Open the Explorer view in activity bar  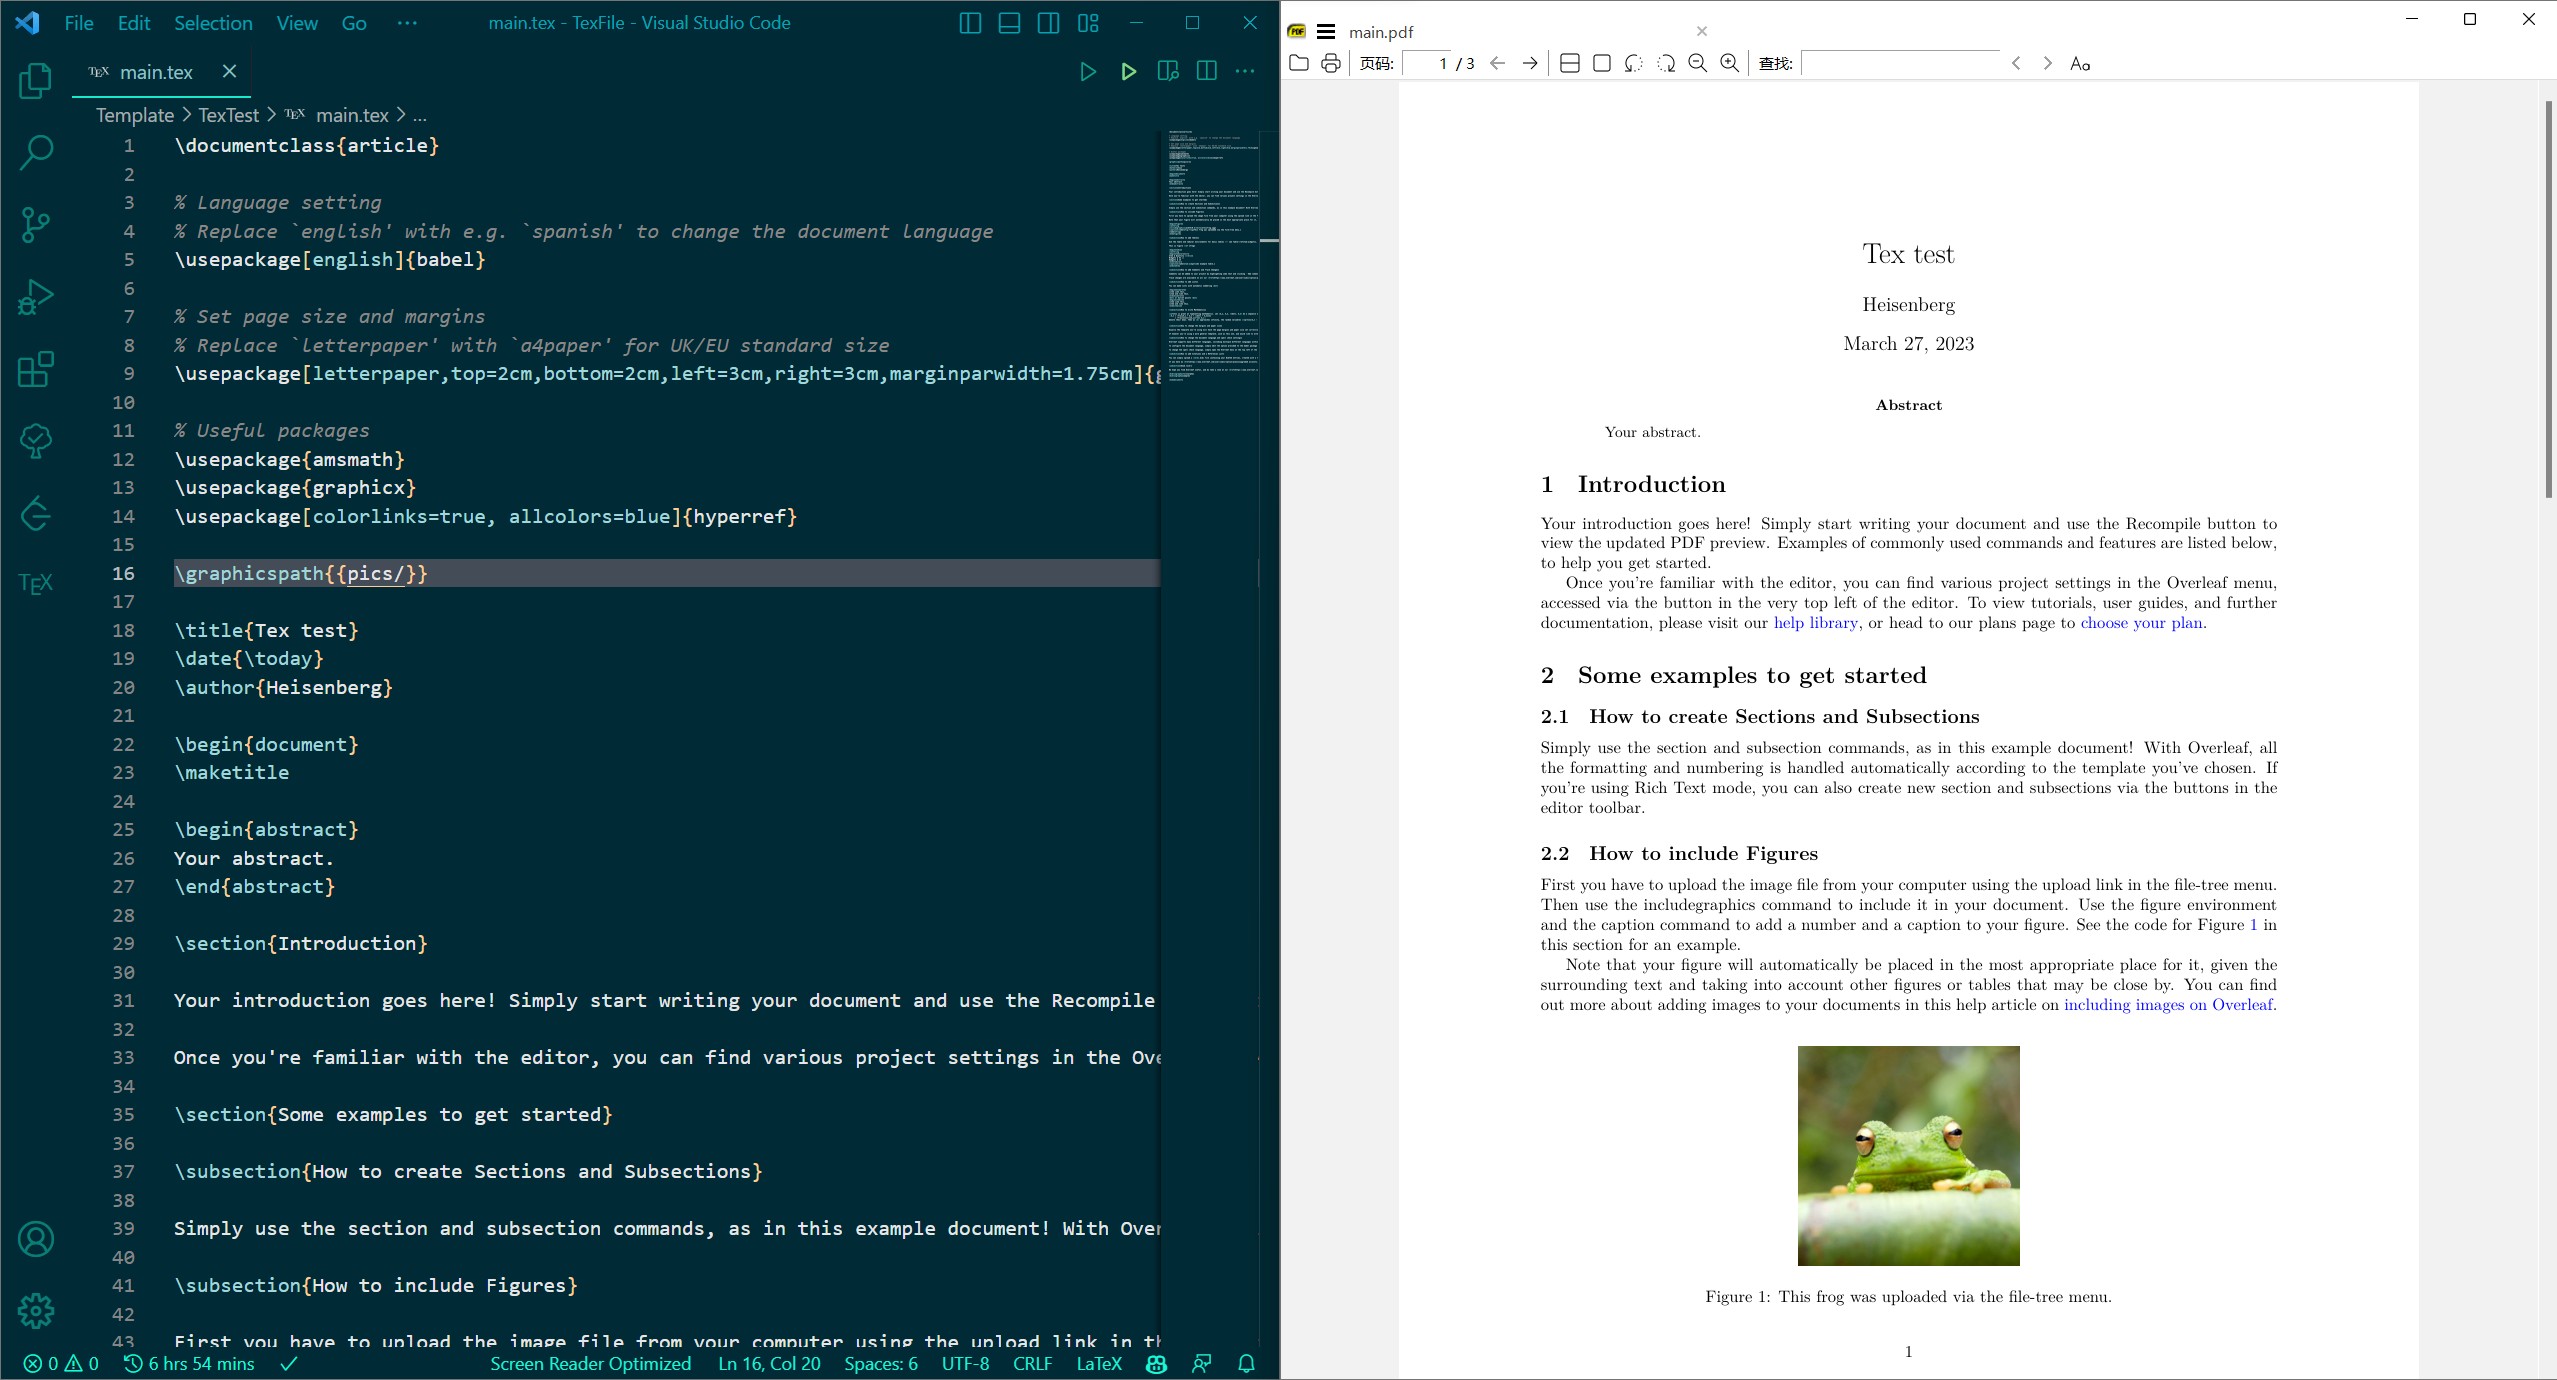tap(35, 81)
